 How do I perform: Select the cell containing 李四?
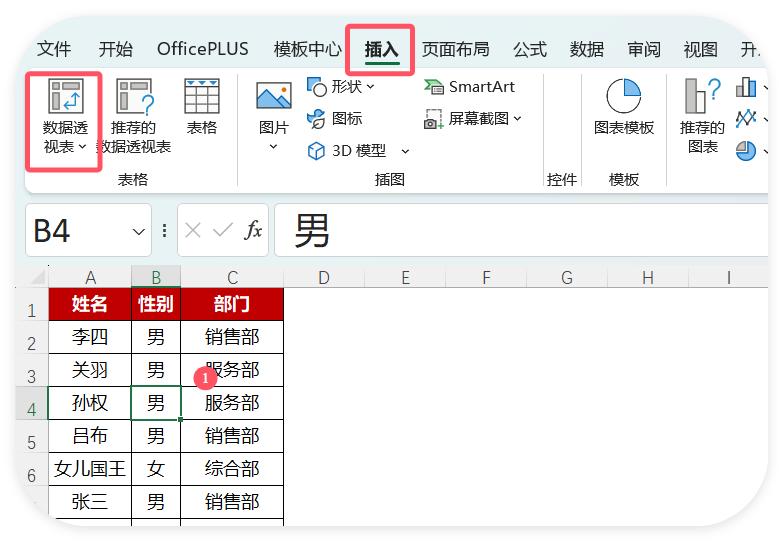click(x=90, y=337)
